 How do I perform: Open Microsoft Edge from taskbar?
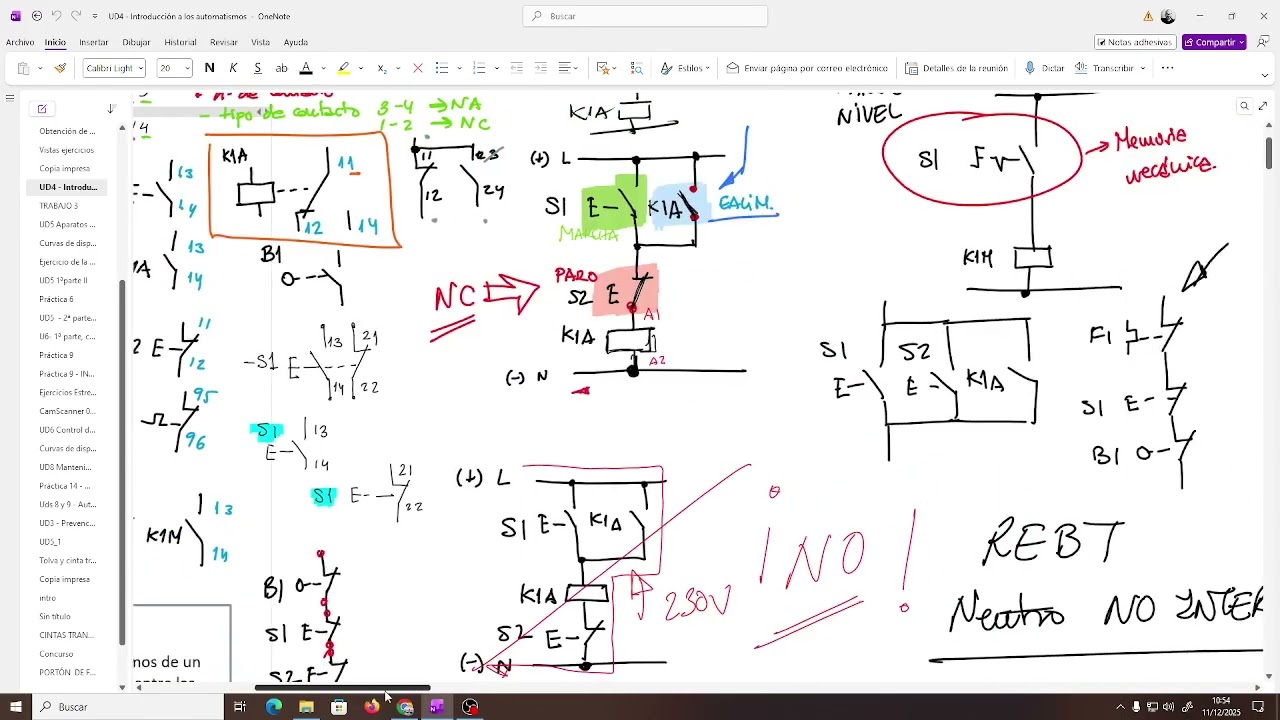(273, 707)
